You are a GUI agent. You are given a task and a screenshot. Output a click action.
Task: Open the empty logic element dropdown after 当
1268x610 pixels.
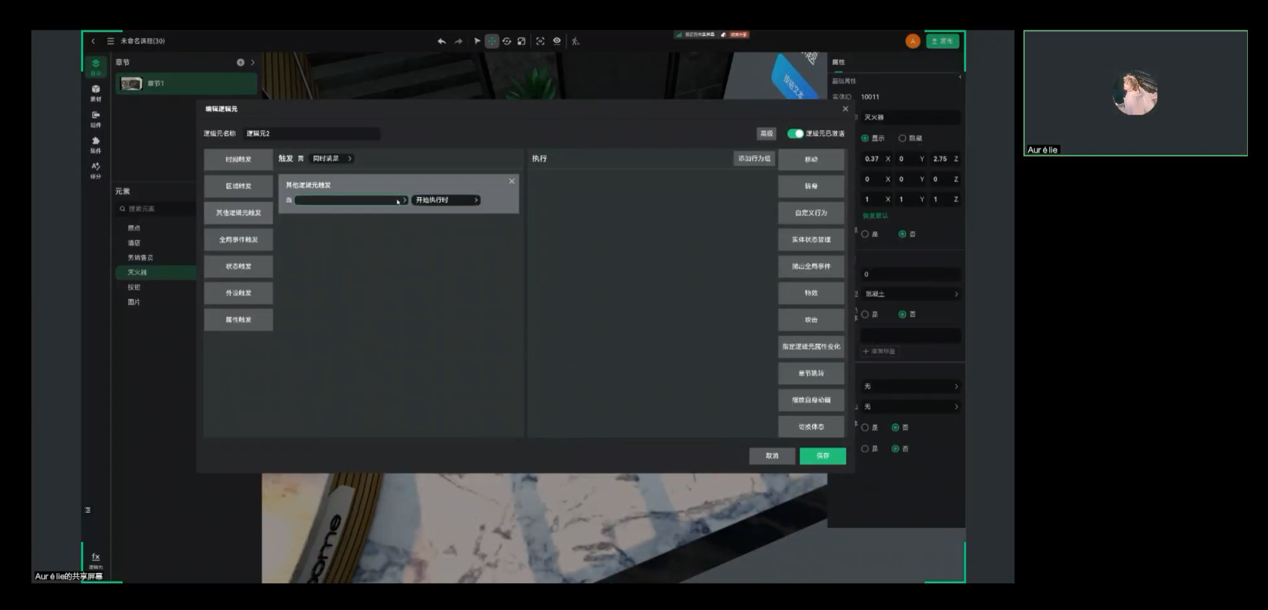pyautogui.click(x=351, y=200)
